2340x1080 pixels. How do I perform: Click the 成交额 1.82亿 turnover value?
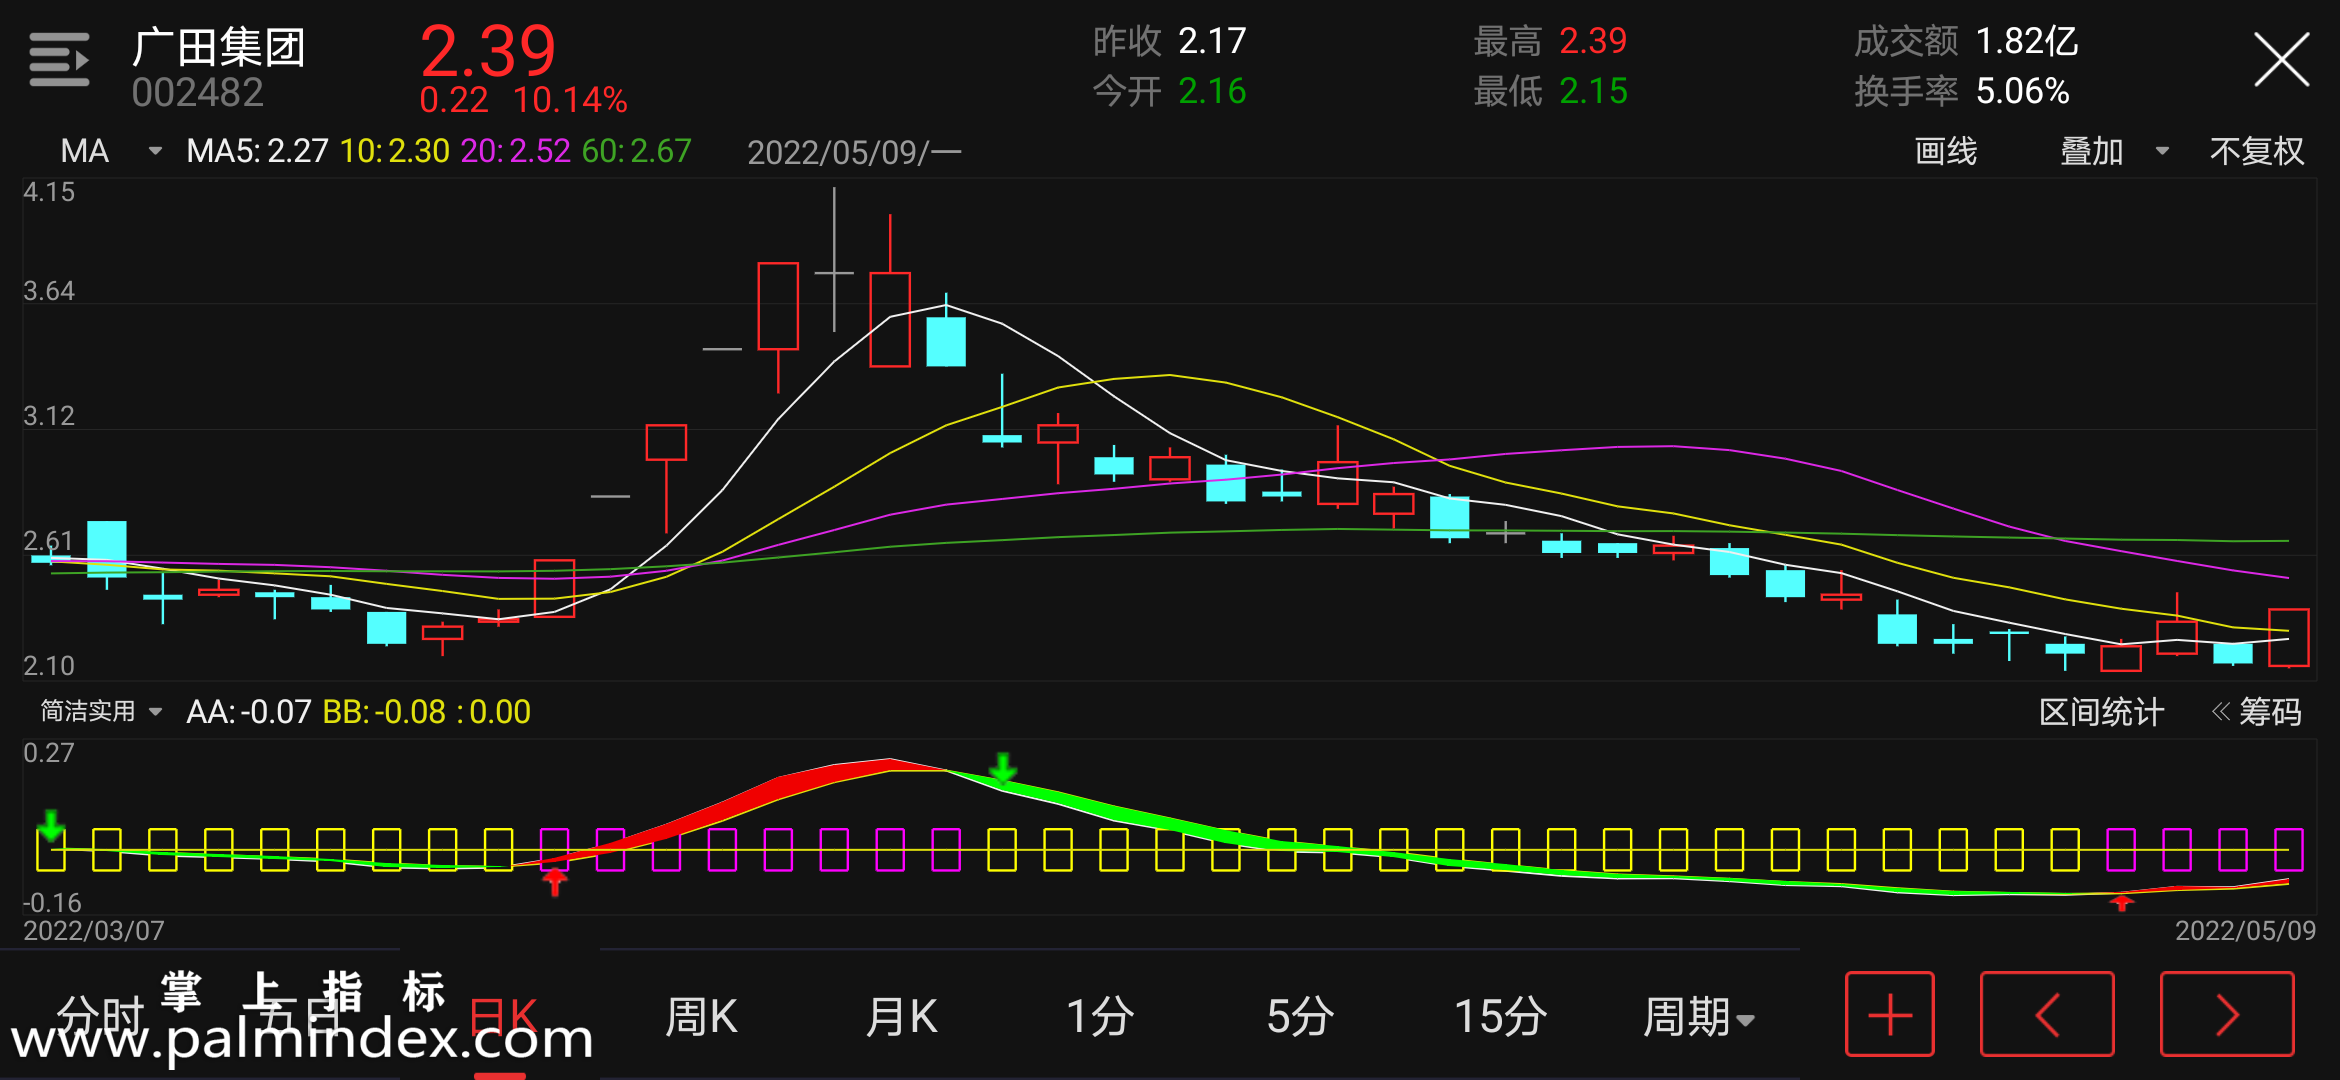coord(1966,41)
